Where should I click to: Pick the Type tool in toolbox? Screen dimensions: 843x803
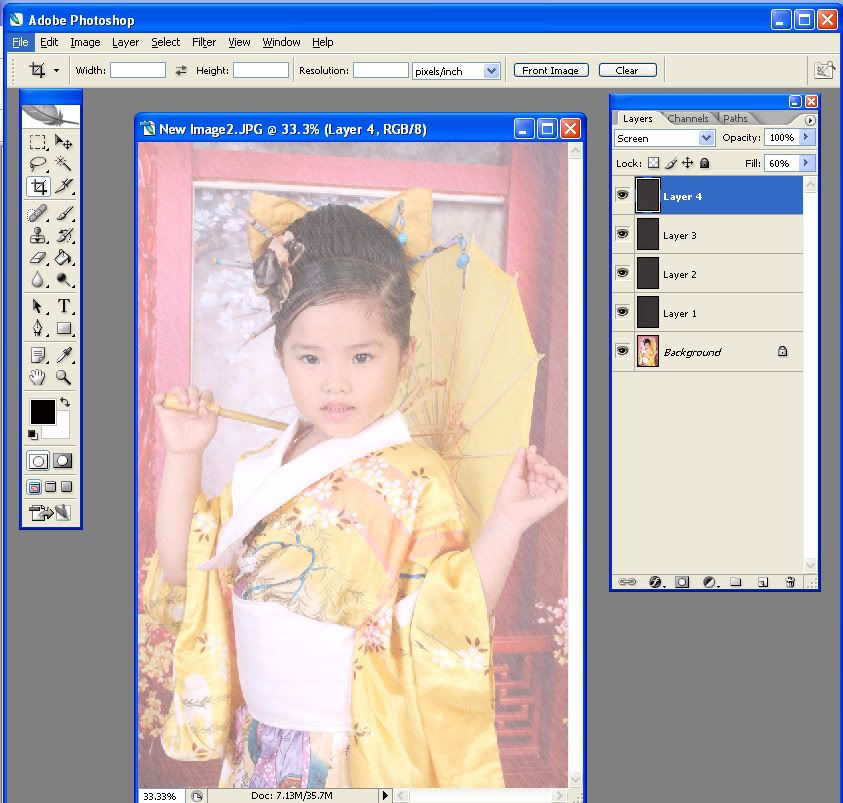(64, 306)
